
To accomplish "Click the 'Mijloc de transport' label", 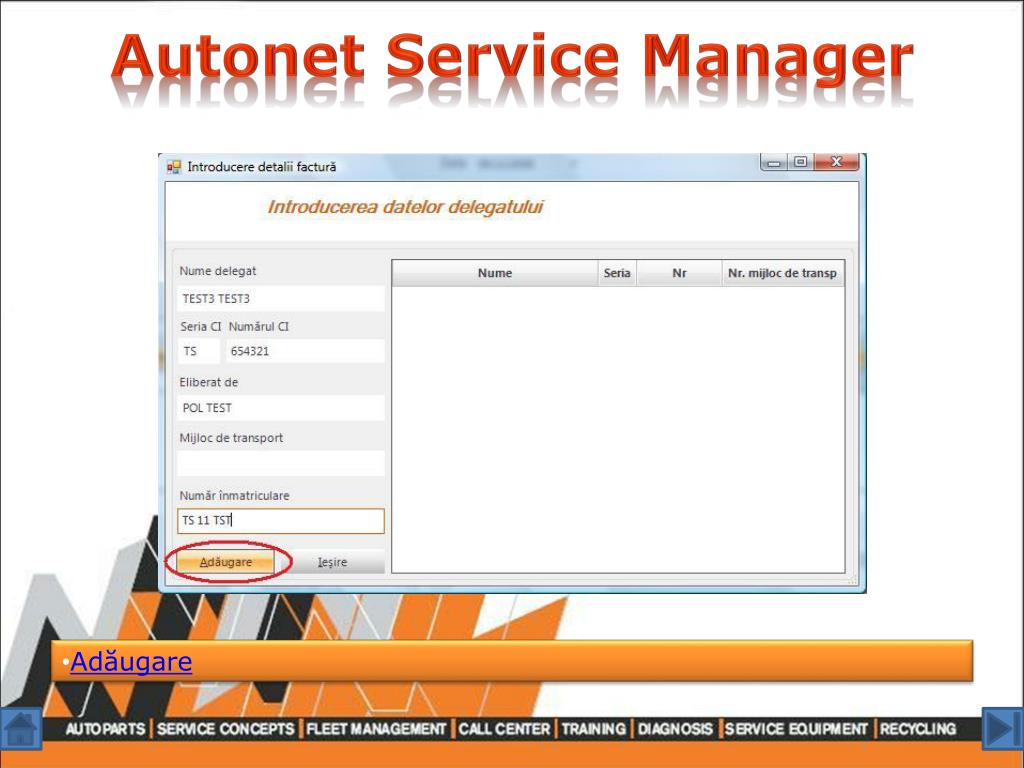I will [231, 438].
